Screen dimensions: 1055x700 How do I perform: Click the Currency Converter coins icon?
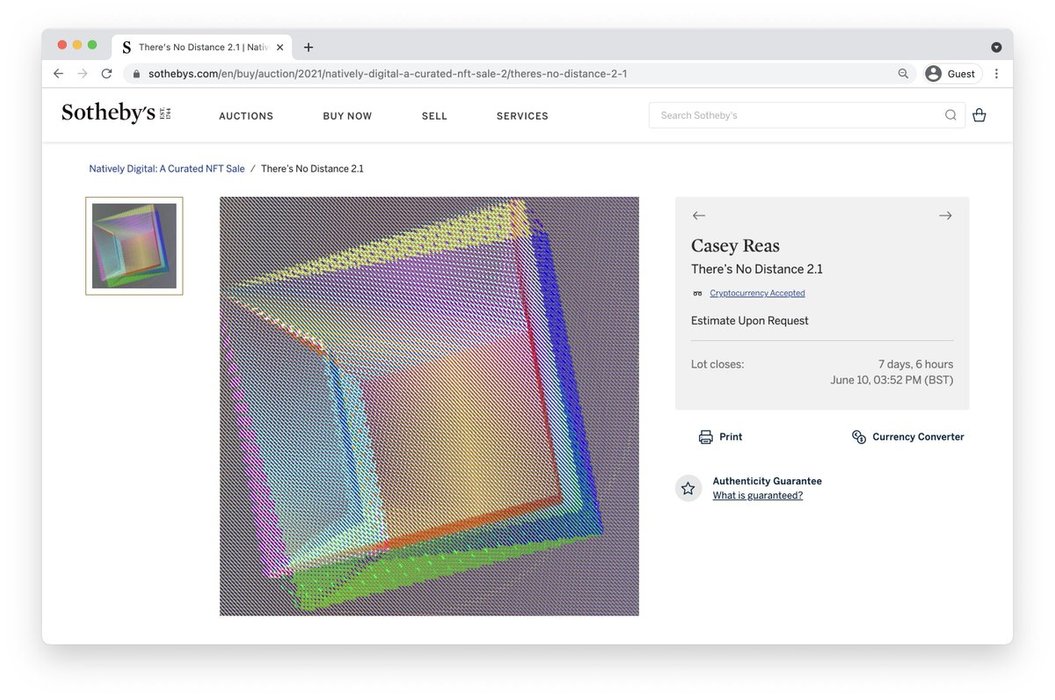tap(858, 437)
